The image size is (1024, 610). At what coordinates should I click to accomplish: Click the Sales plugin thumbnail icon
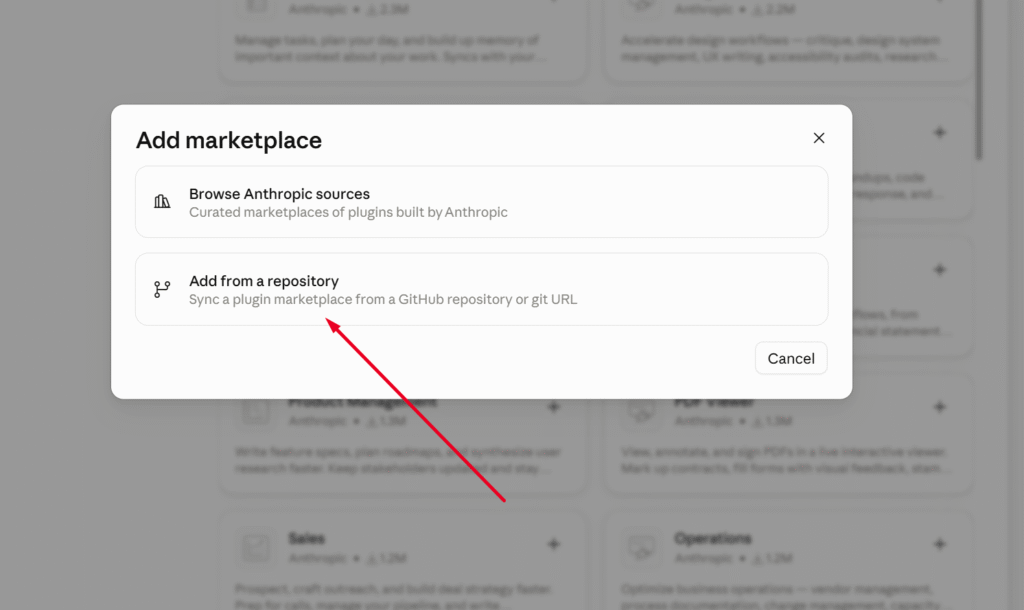255,548
